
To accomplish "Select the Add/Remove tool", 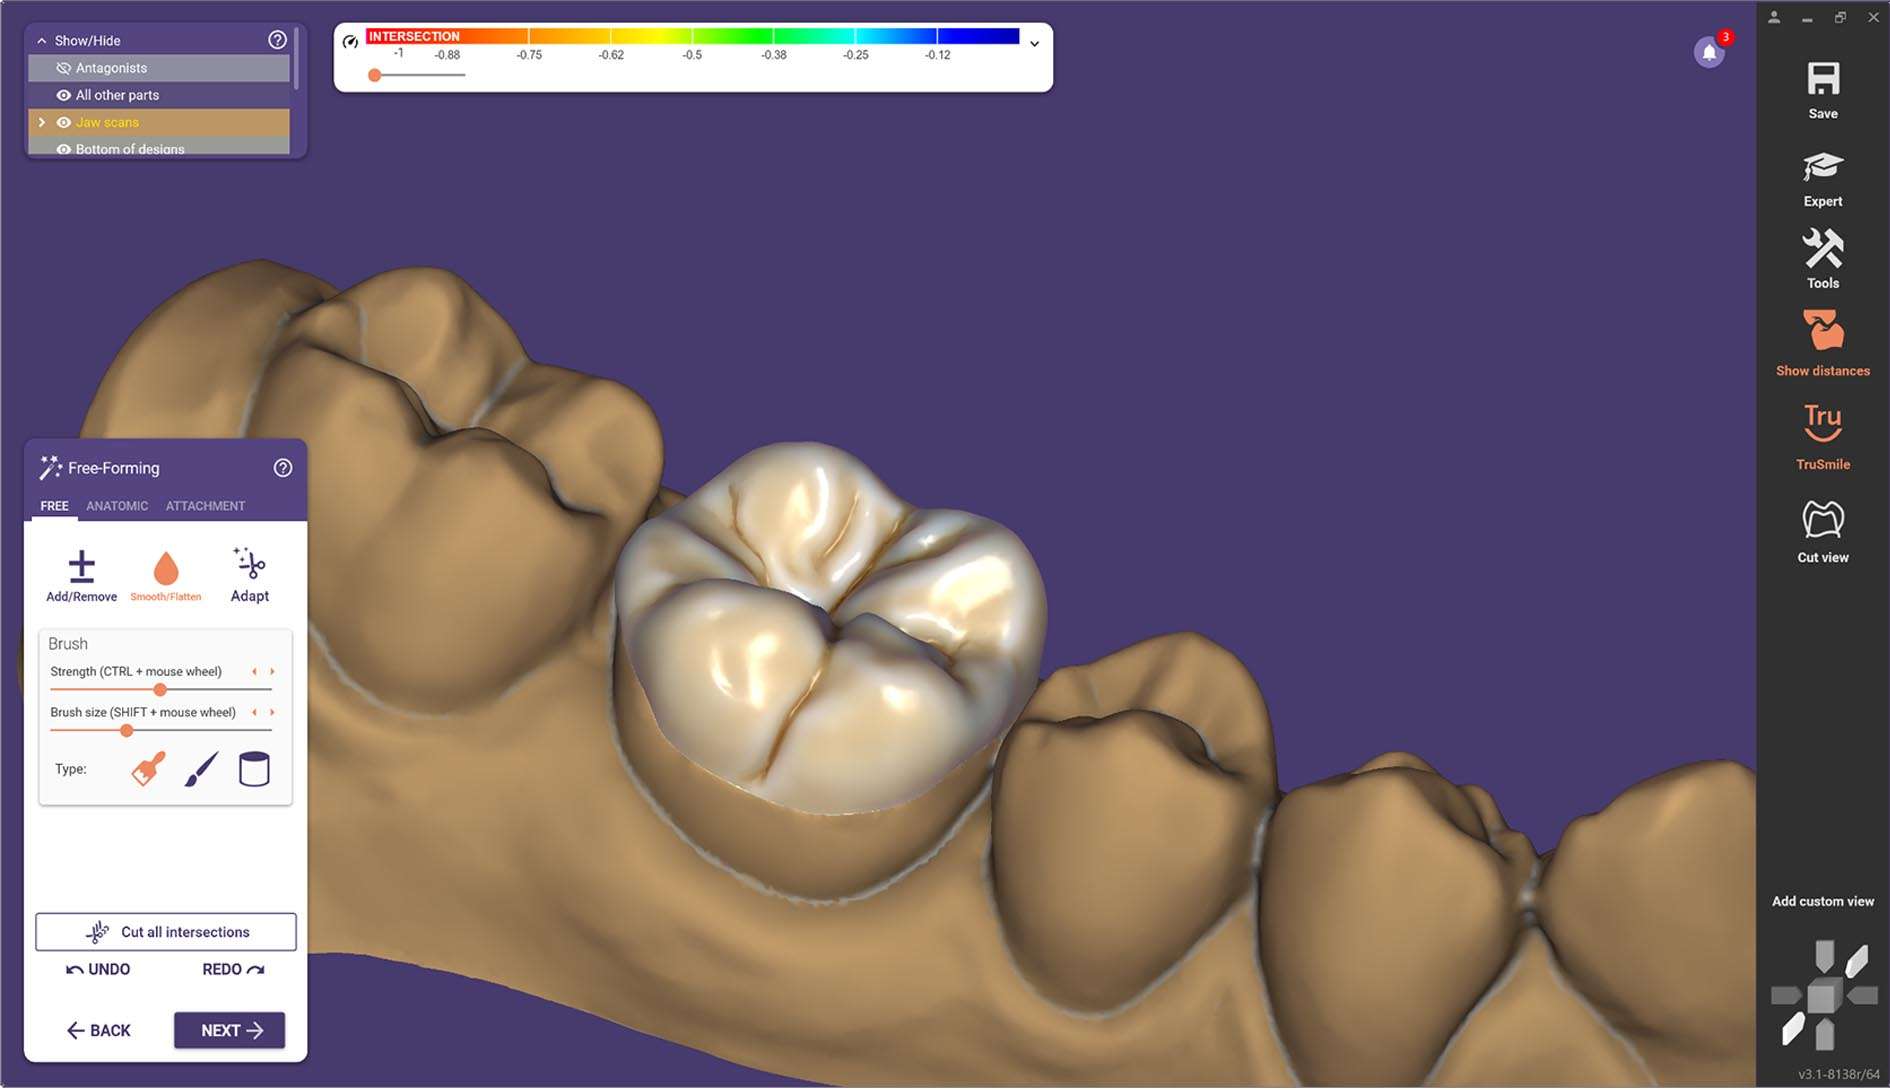I will click(81, 567).
